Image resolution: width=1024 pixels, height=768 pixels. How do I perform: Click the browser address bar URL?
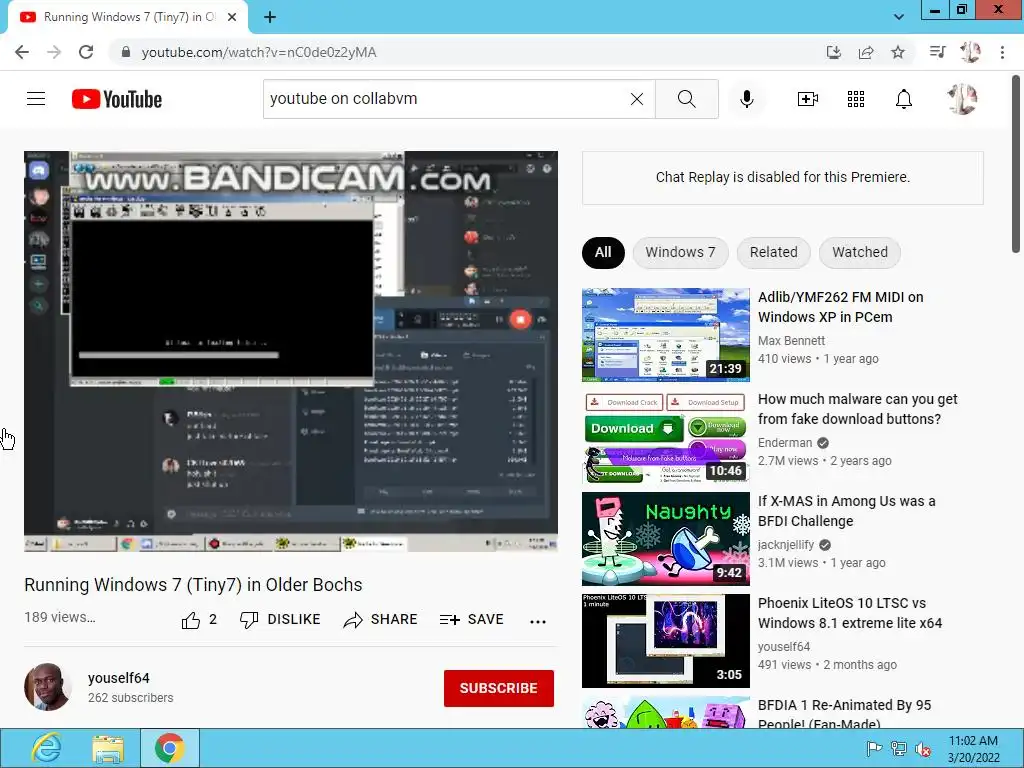point(259,52)
